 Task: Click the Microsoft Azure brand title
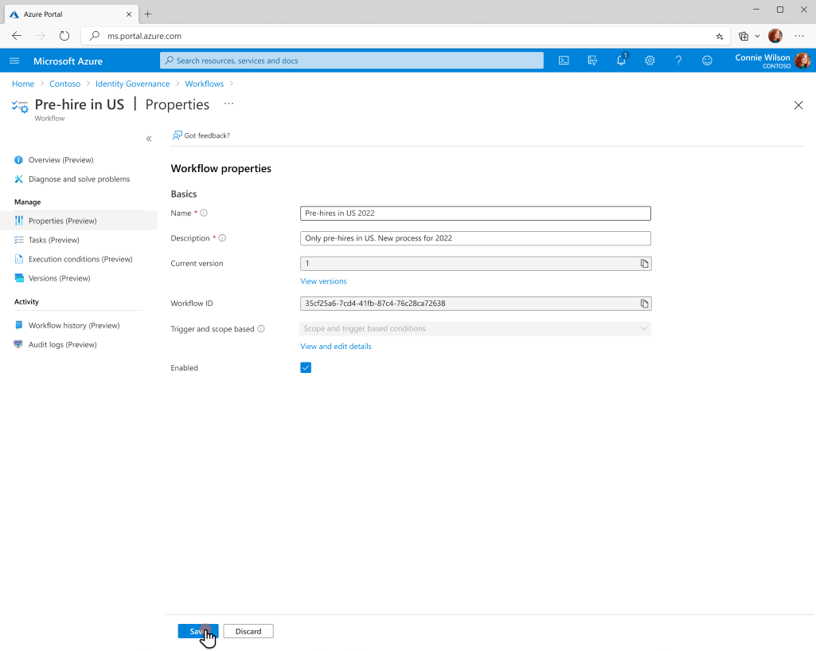pyautogui.click(x=68, y=61)
